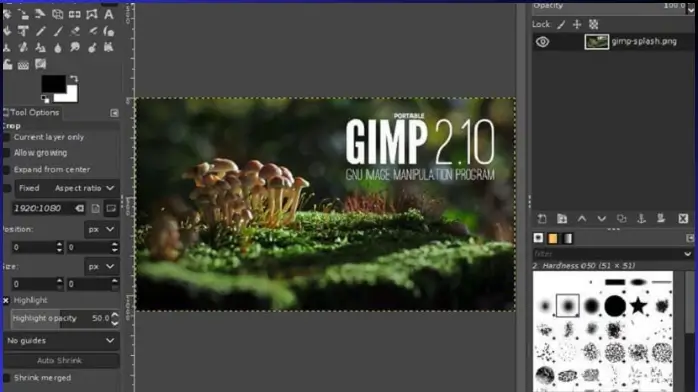Open the Size unit px dropdown
Viewport: 698px width, 392px height.
101,267
